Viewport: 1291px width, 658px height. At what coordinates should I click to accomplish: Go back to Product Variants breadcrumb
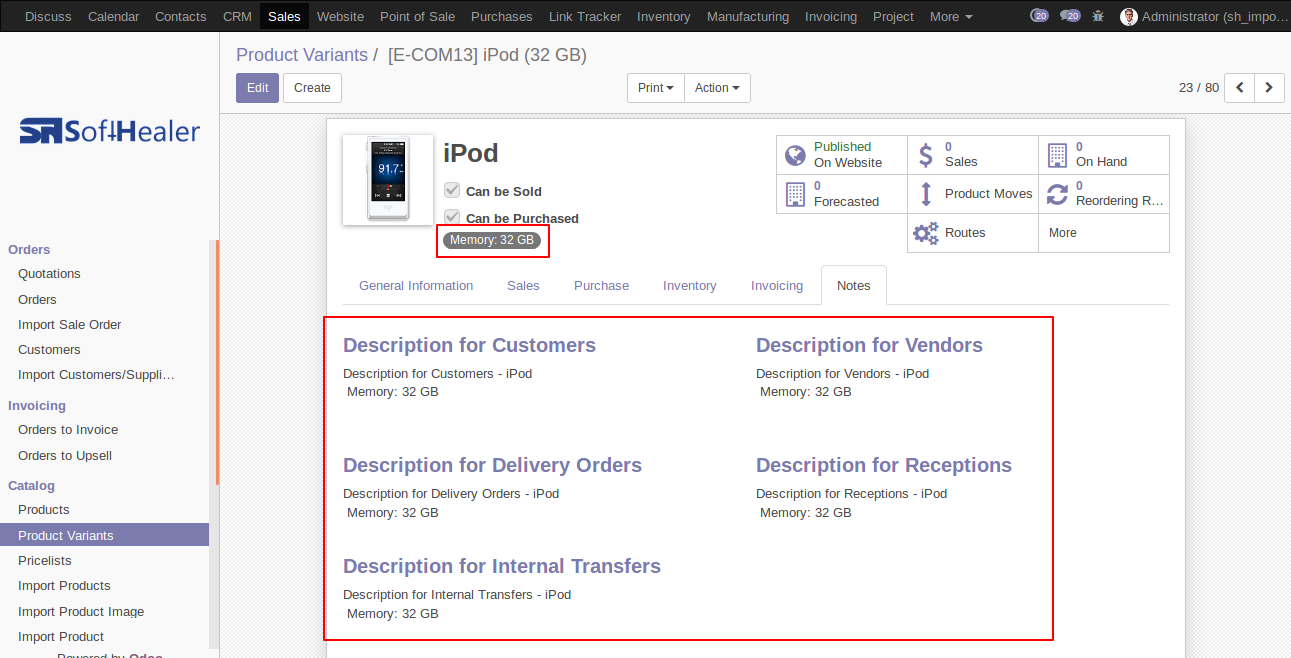(302, 55)
